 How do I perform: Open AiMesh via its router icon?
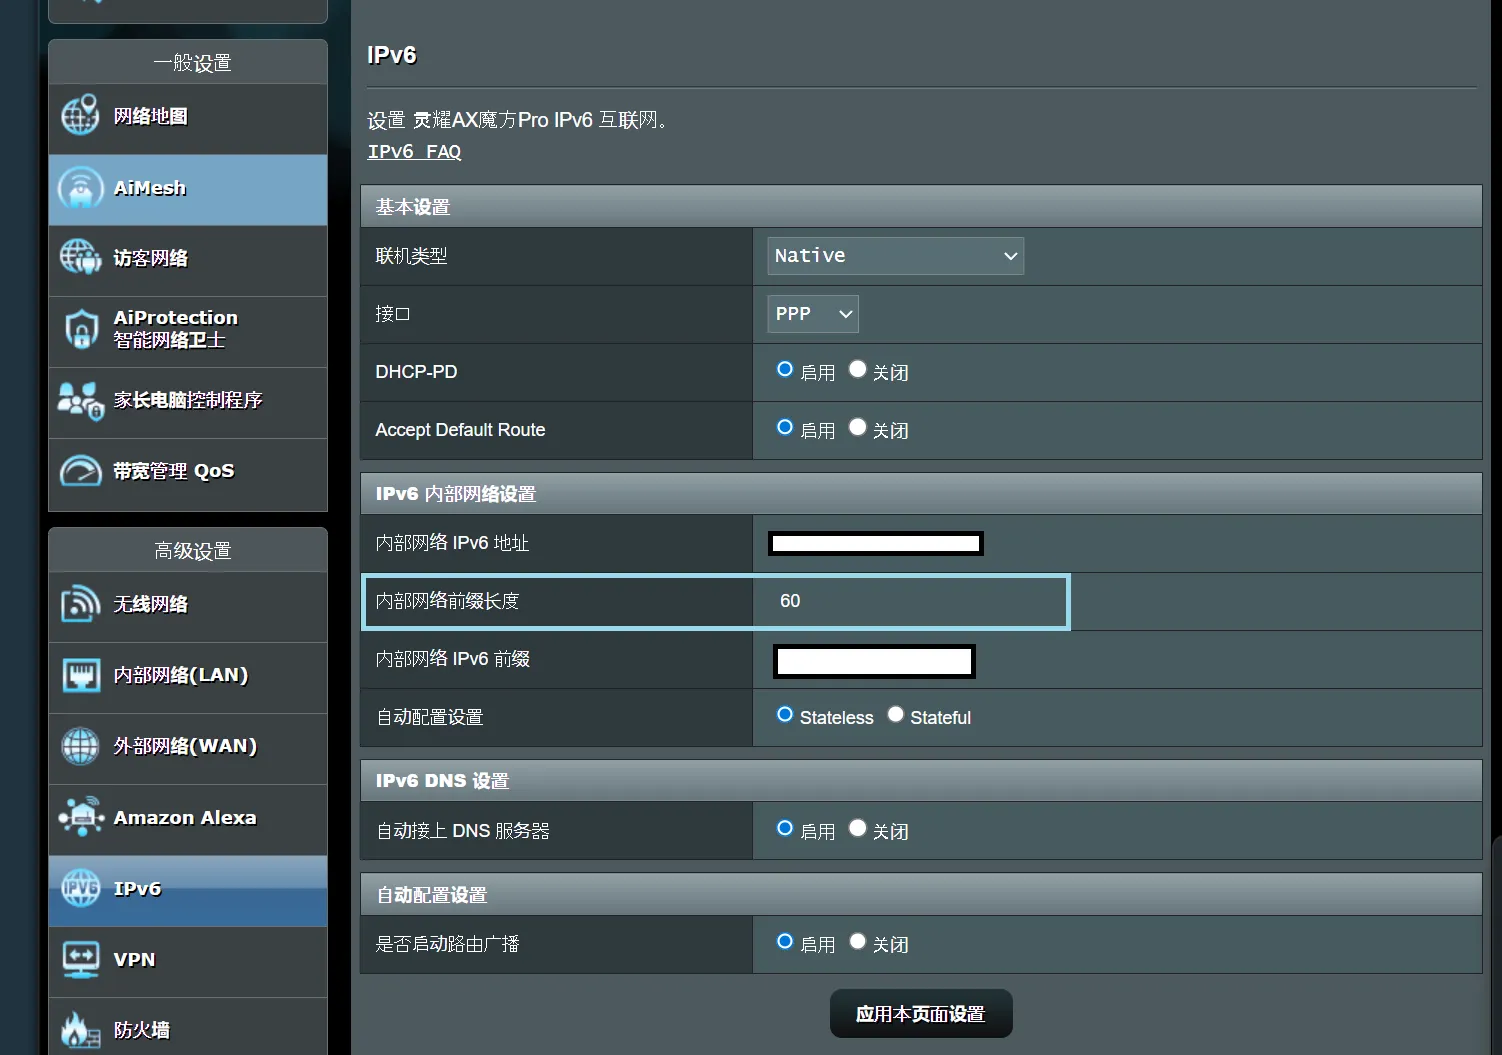coord(80,188)
